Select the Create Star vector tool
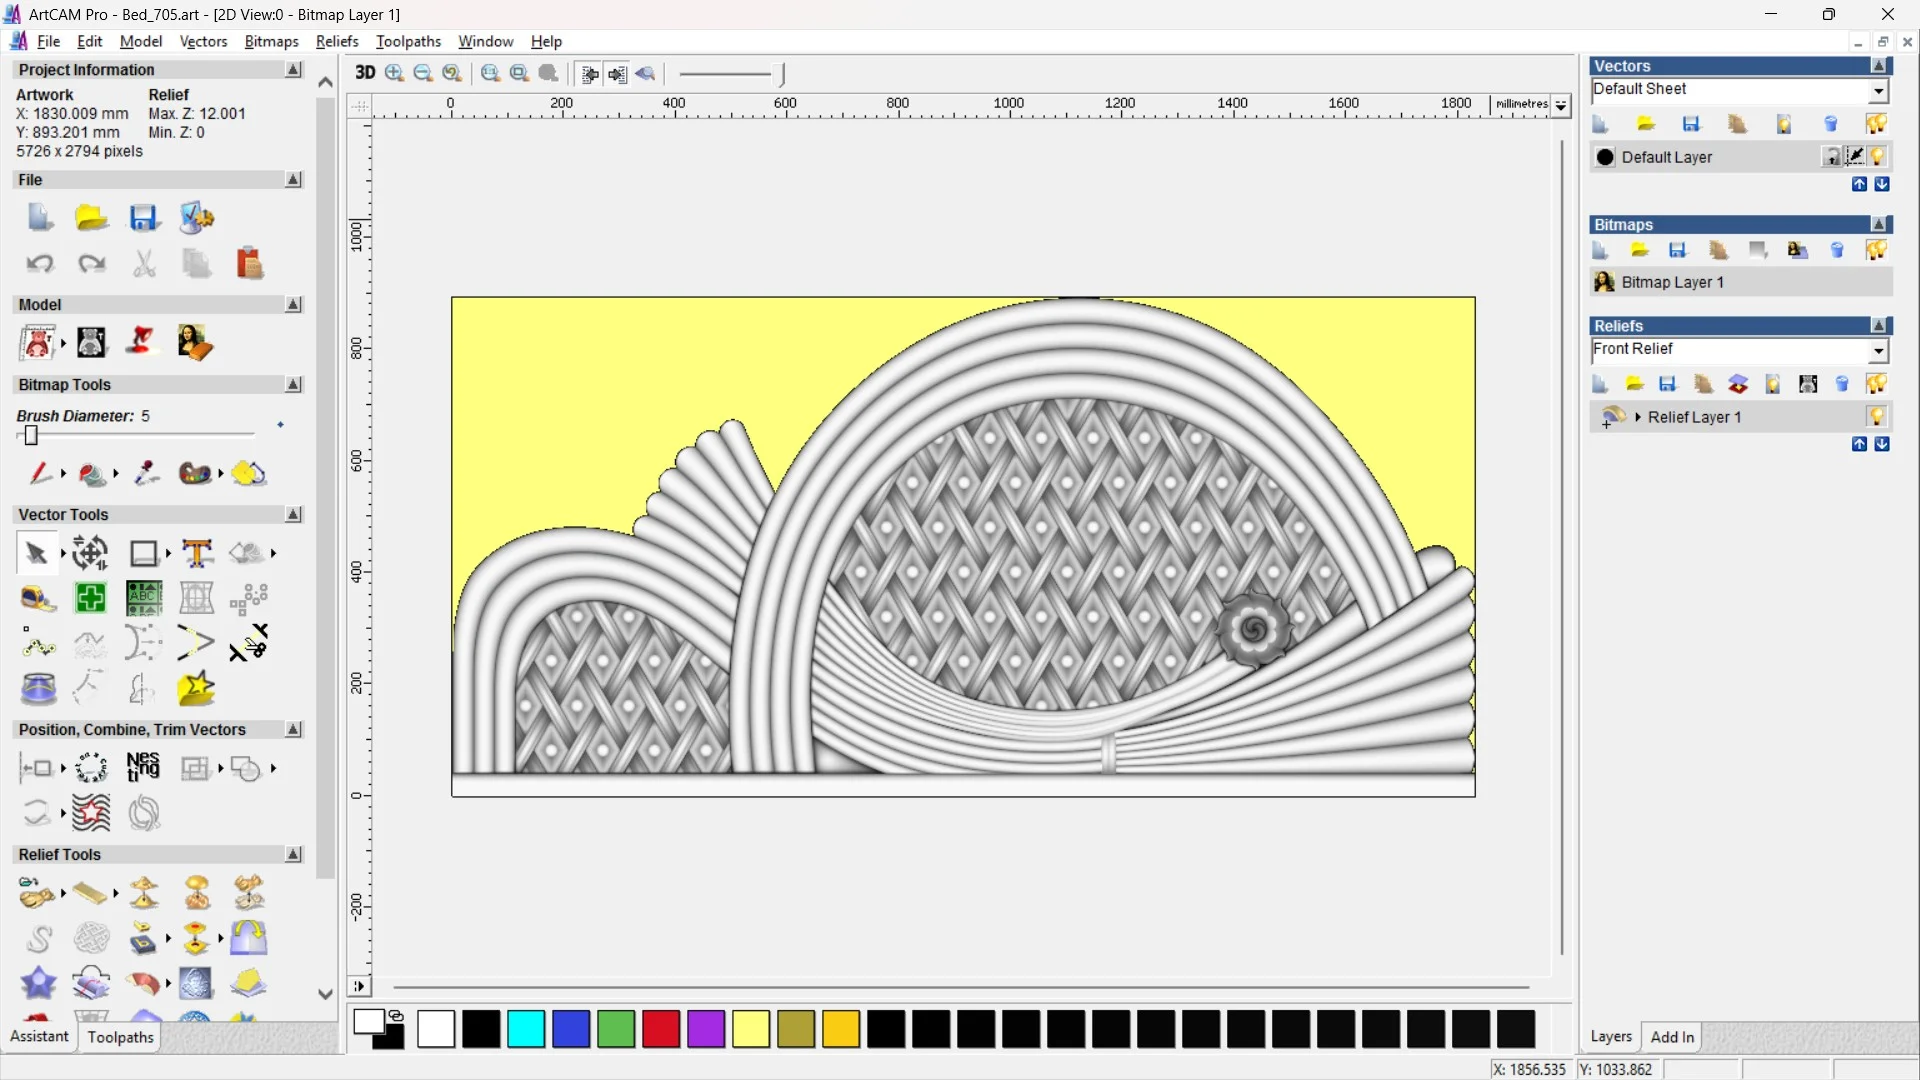The height and width of the screenshot is (1080, 1920). point(196,688)
